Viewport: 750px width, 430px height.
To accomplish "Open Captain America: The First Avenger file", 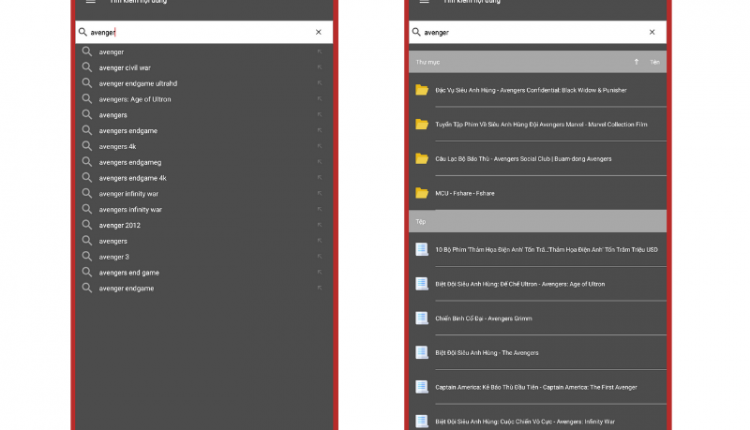I will coord(538,387).
